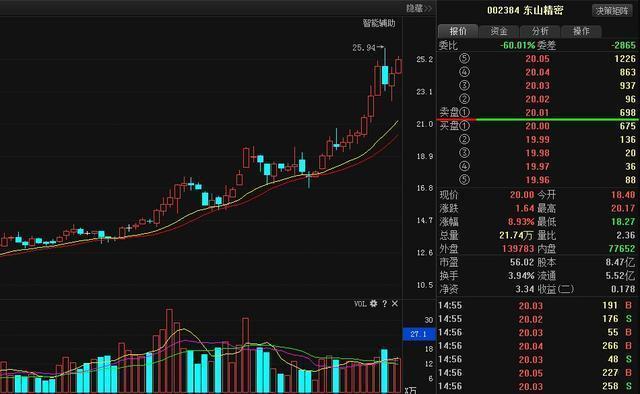Switch to the 报价 tab
This screenshot has width=640, height=394.
pyautogui.click(x=458, y=31)
